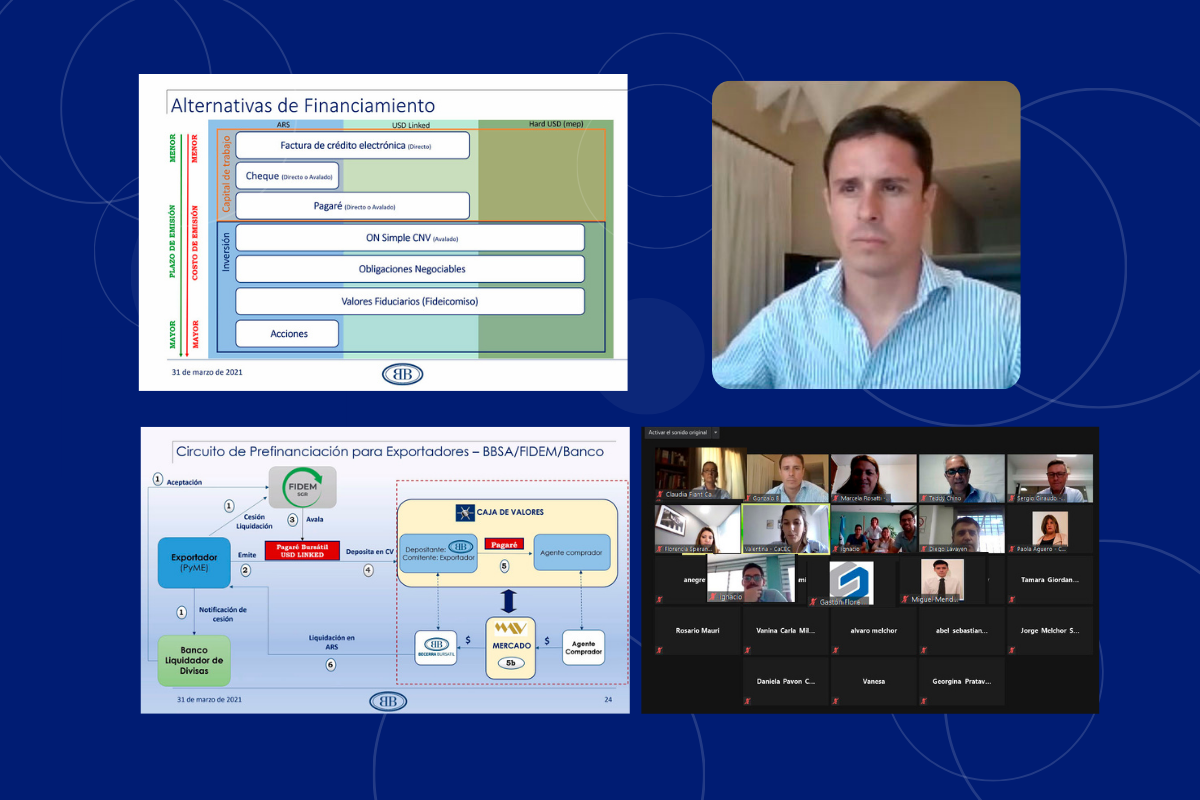
Task: Click the 'Cheque' box on financing slide
Action: click(287, 176)
